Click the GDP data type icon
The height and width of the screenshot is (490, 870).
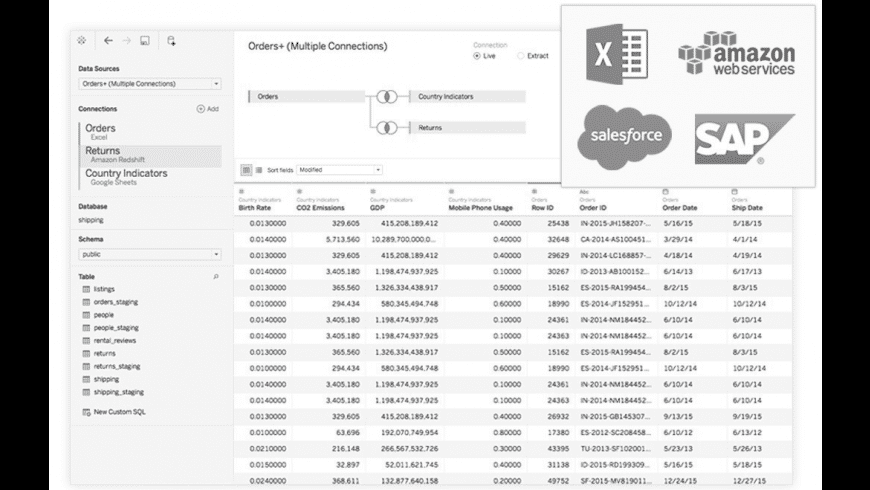[x=373, y=191]
